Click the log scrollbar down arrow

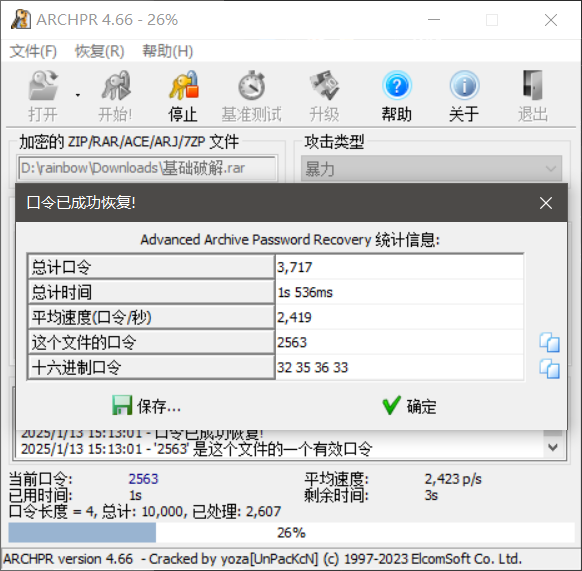pos(553,448)
